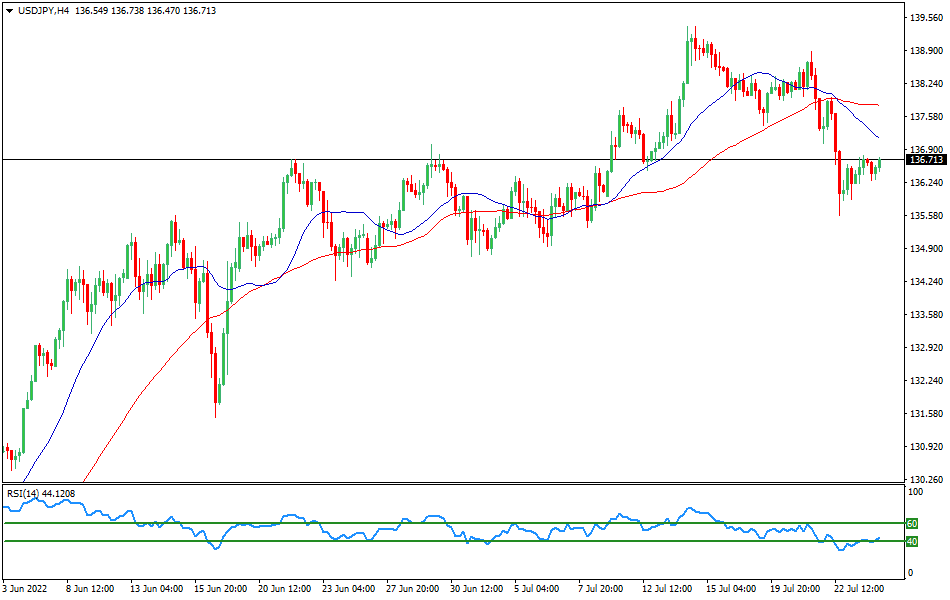
Task: Select the 3 Jun 2022 timeline label
Action: (x=28, y=589)
